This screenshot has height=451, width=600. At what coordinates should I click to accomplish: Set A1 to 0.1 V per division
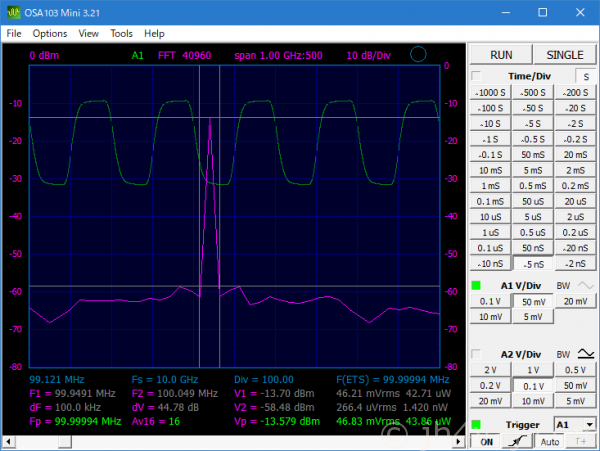(x=491, y=302)
